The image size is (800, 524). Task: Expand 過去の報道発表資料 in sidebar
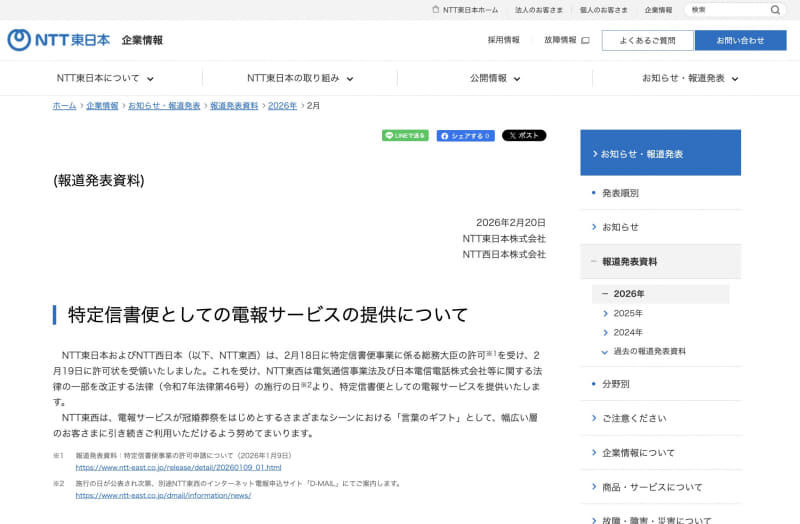(x=649, y=351)
